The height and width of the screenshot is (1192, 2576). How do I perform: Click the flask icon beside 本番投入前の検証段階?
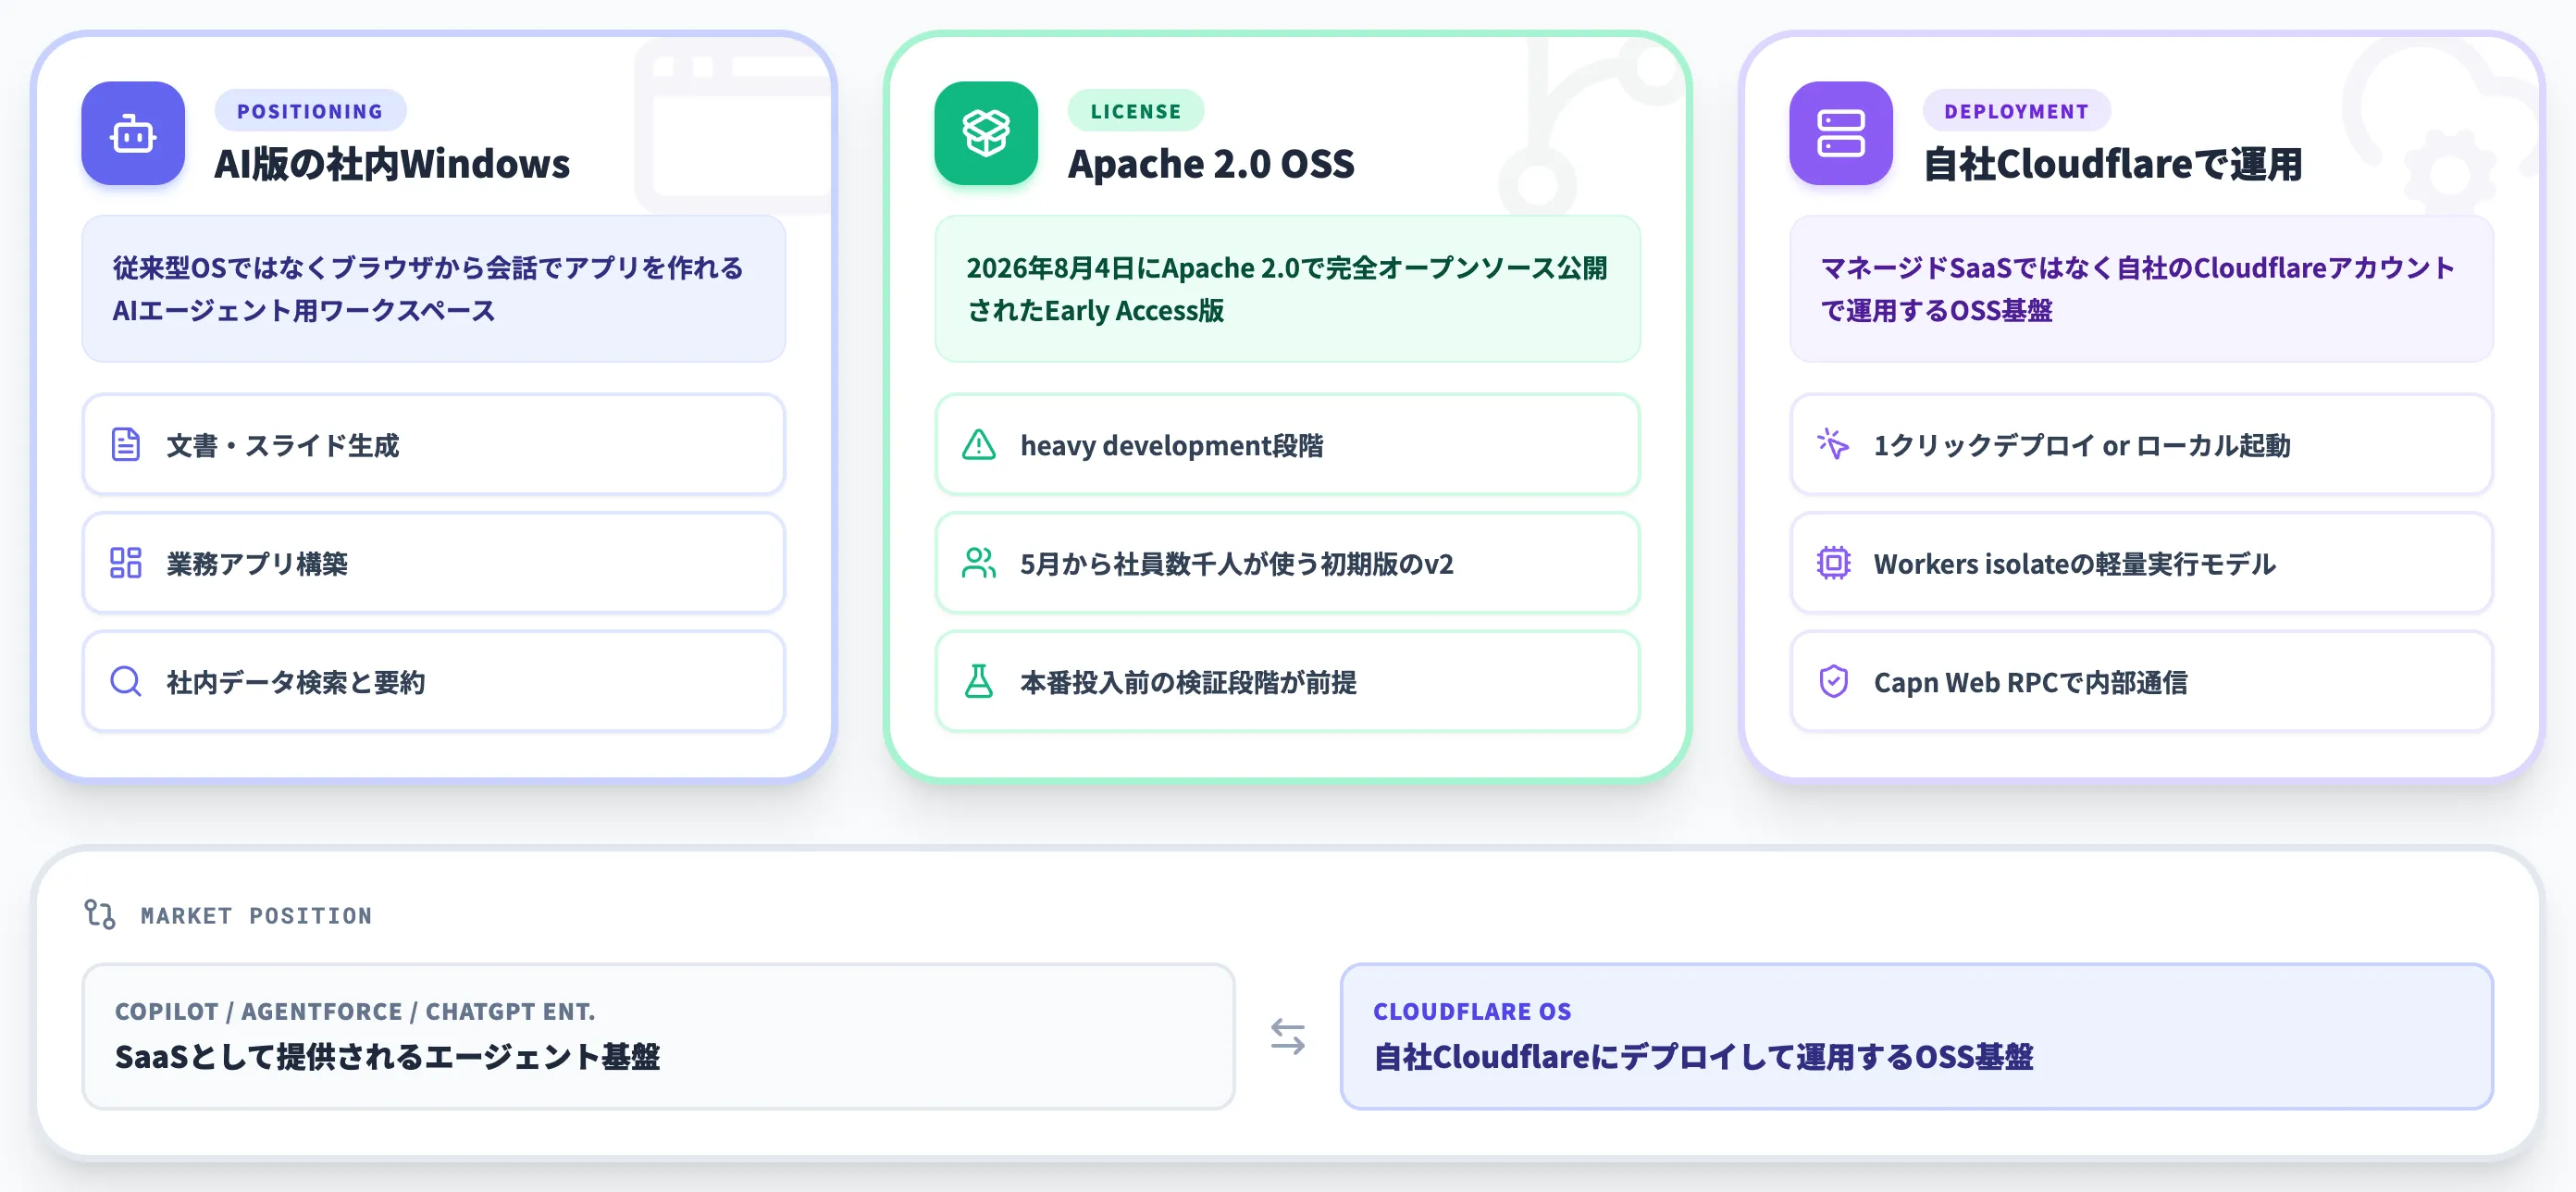point(979,681)
